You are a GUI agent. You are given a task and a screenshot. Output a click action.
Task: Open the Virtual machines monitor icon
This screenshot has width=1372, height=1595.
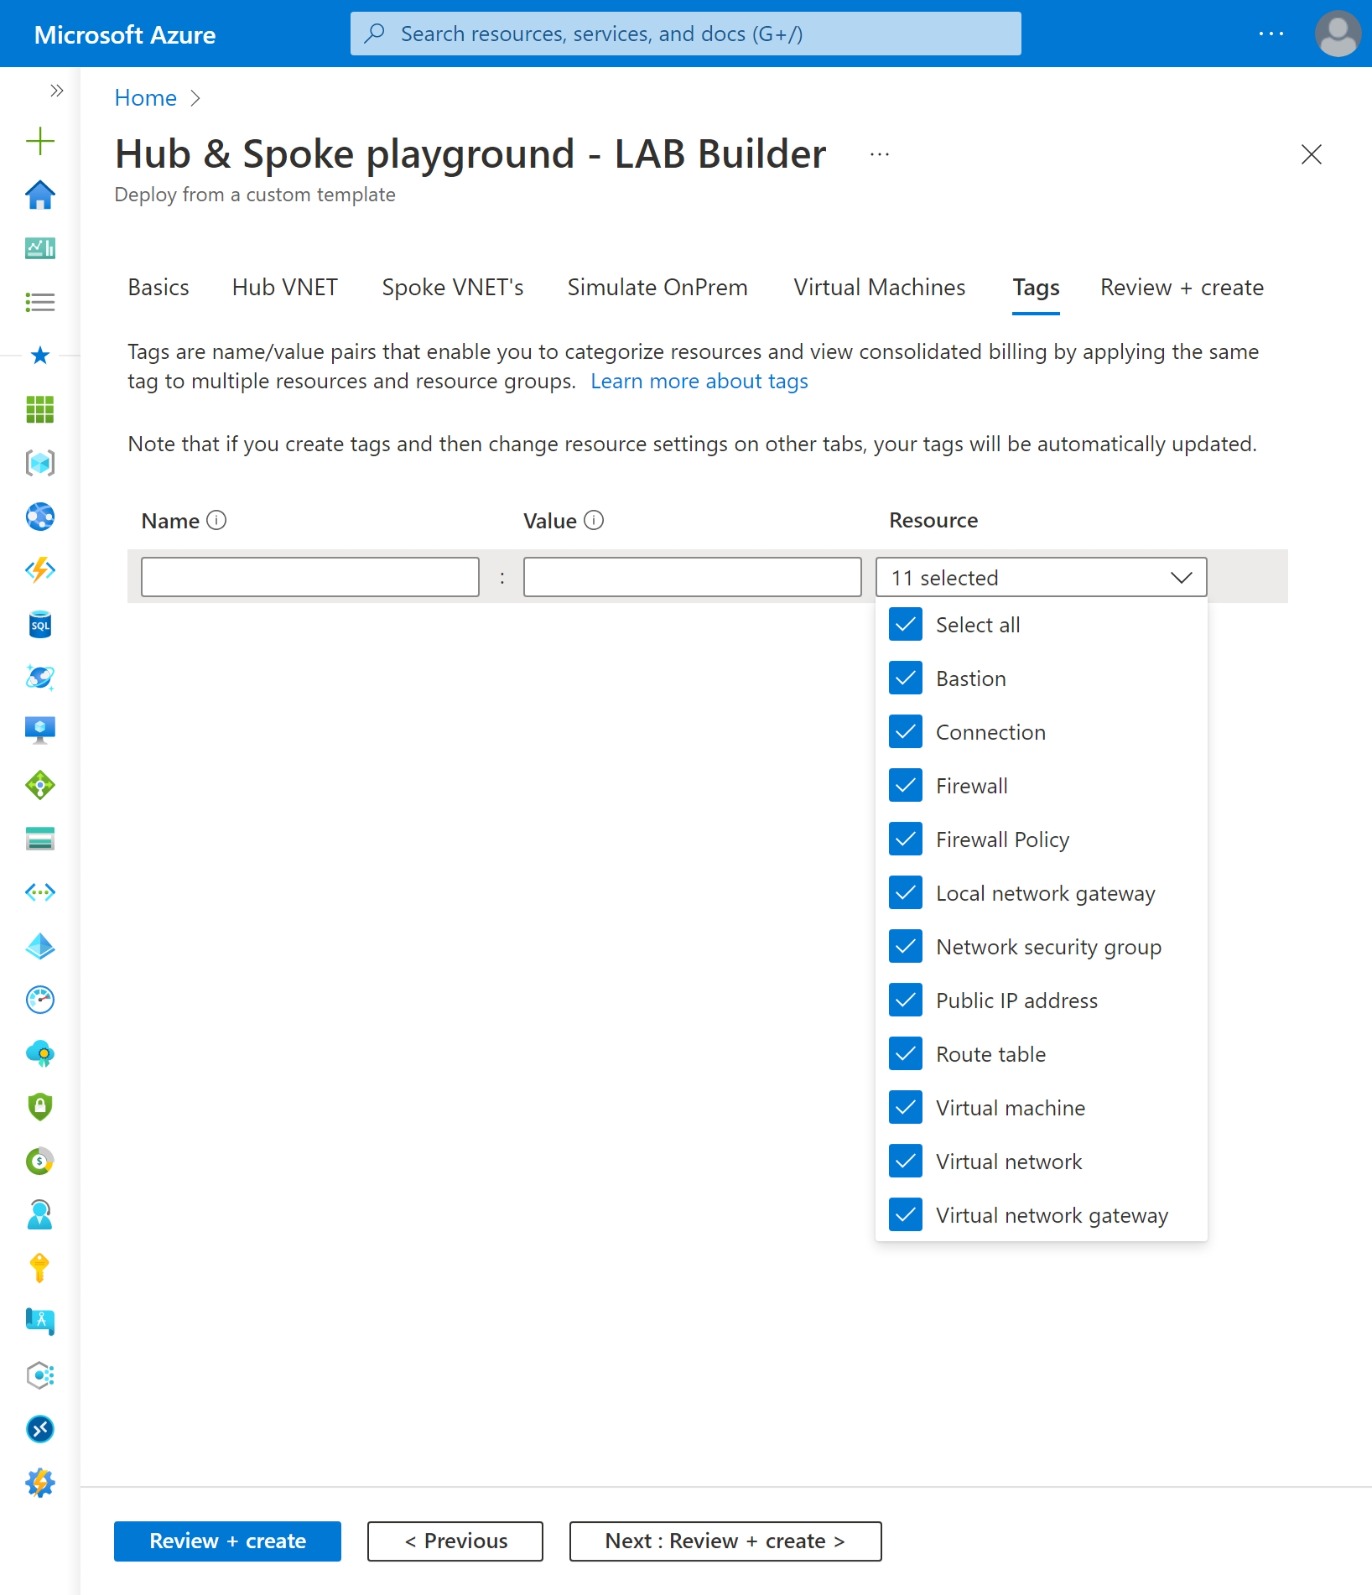(40, 731)
